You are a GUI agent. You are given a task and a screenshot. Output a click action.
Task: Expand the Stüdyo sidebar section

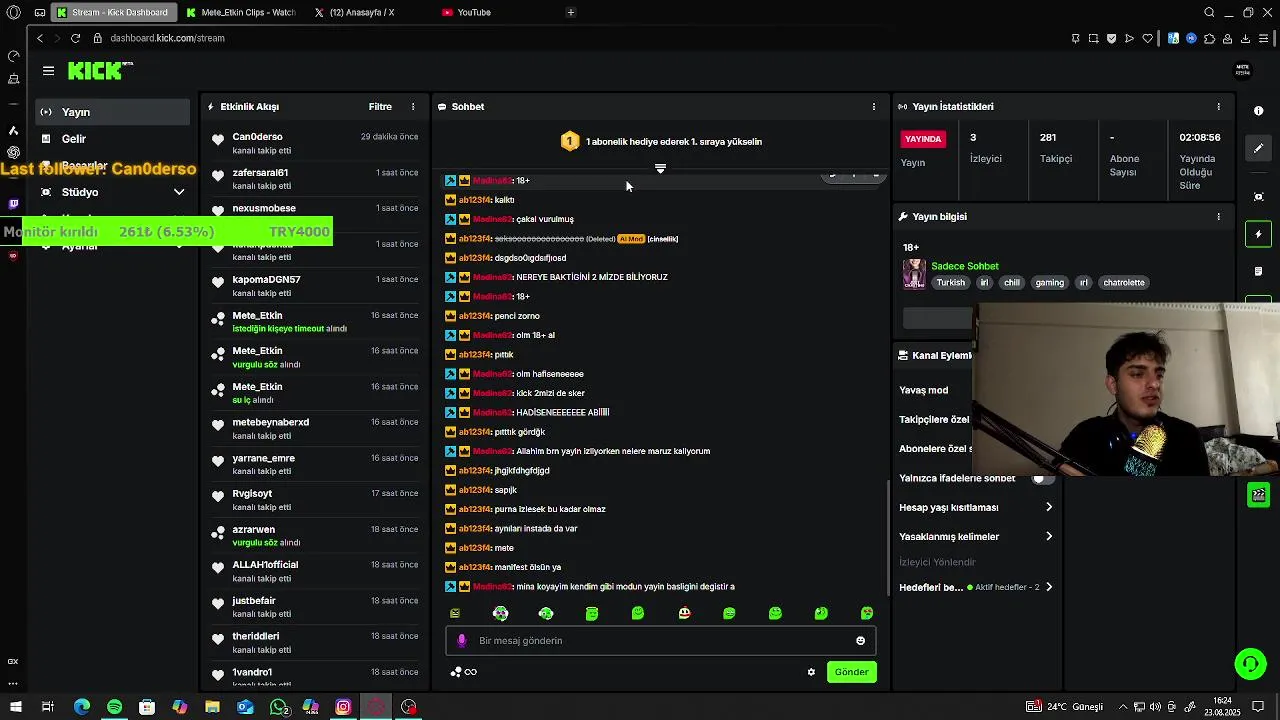click(178, 192)
